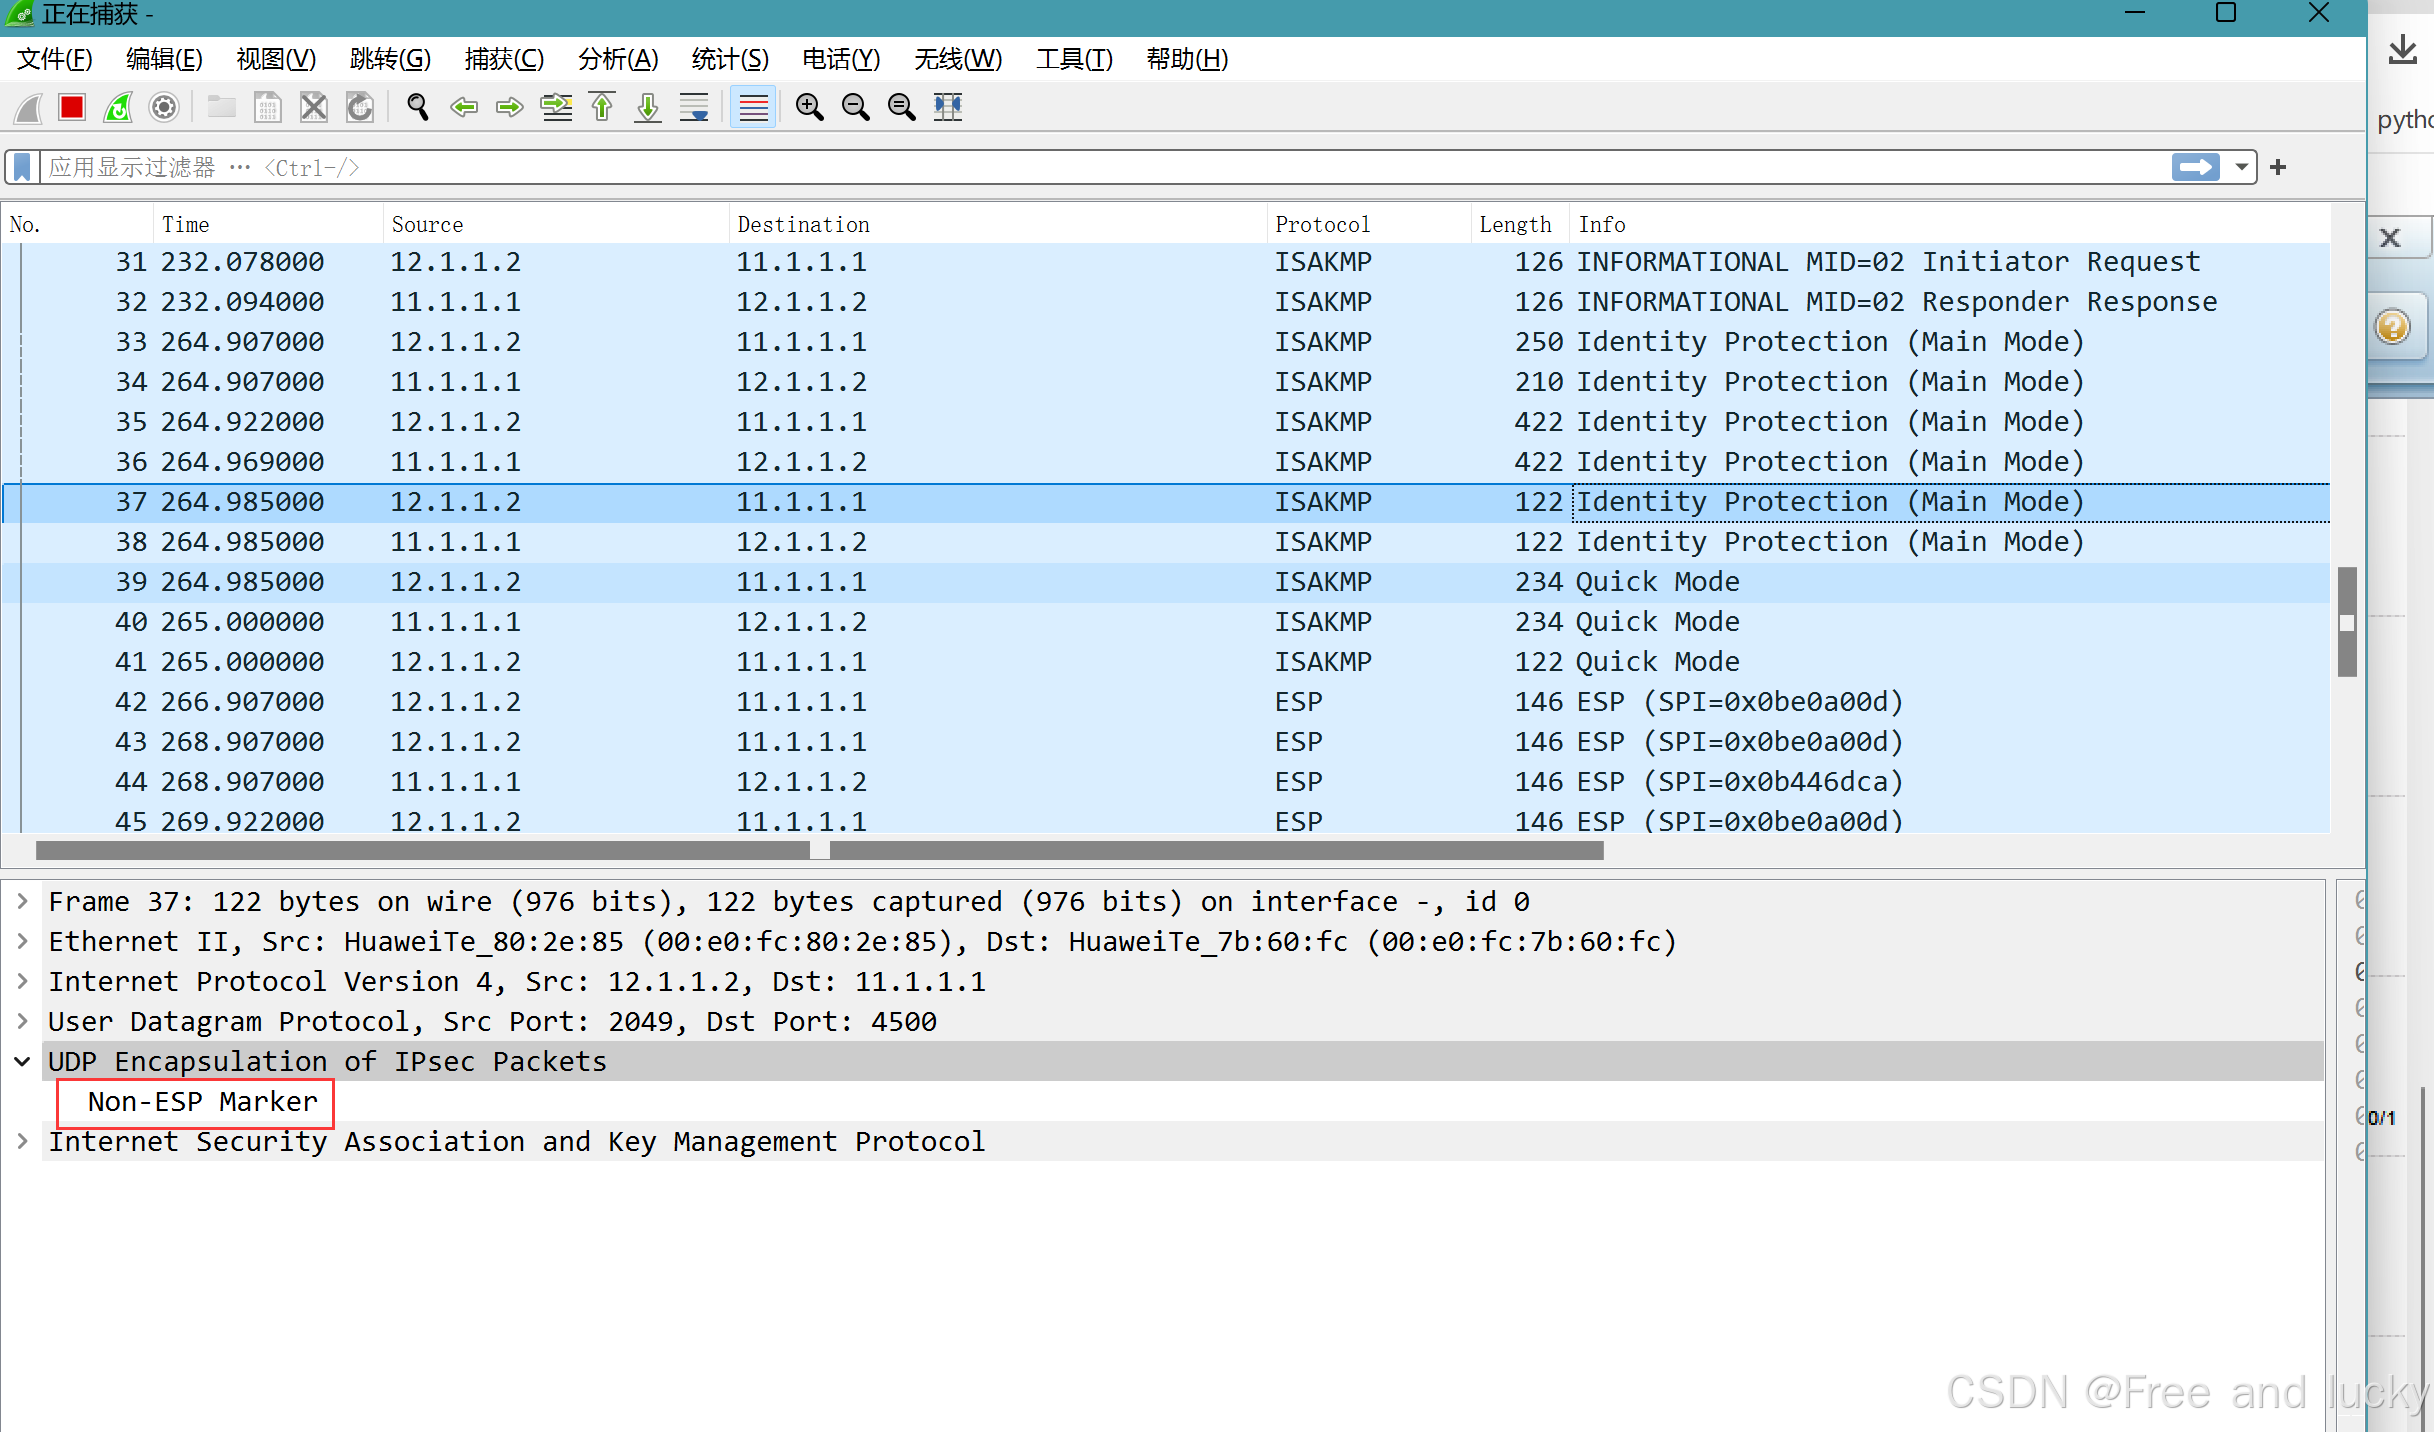The width and height of the screenshot is (2434, 1432).
Task: Add a display filter button with plus
Action: (2278, 167)
